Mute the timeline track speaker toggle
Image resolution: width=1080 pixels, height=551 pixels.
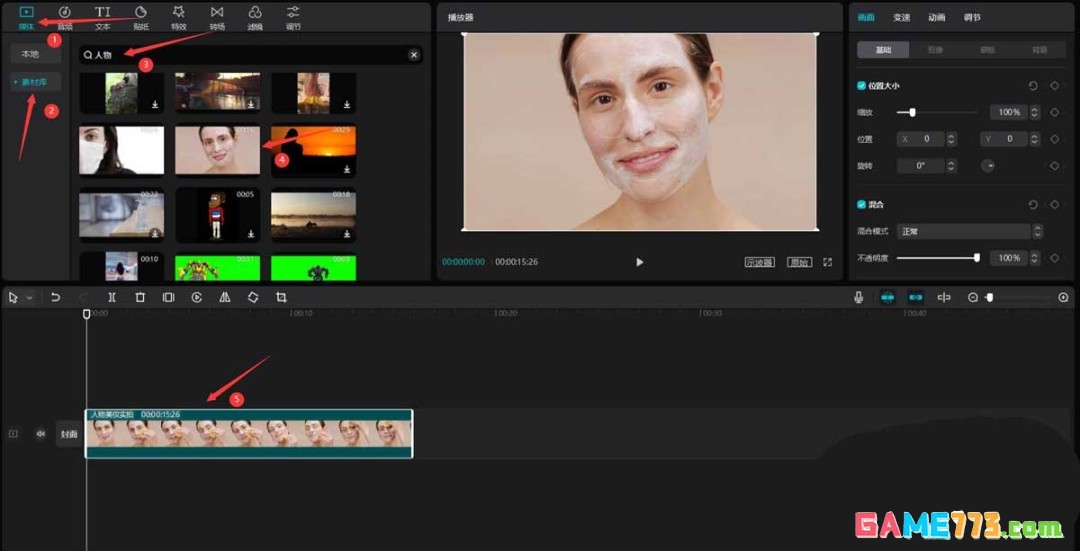click(41, 434)
